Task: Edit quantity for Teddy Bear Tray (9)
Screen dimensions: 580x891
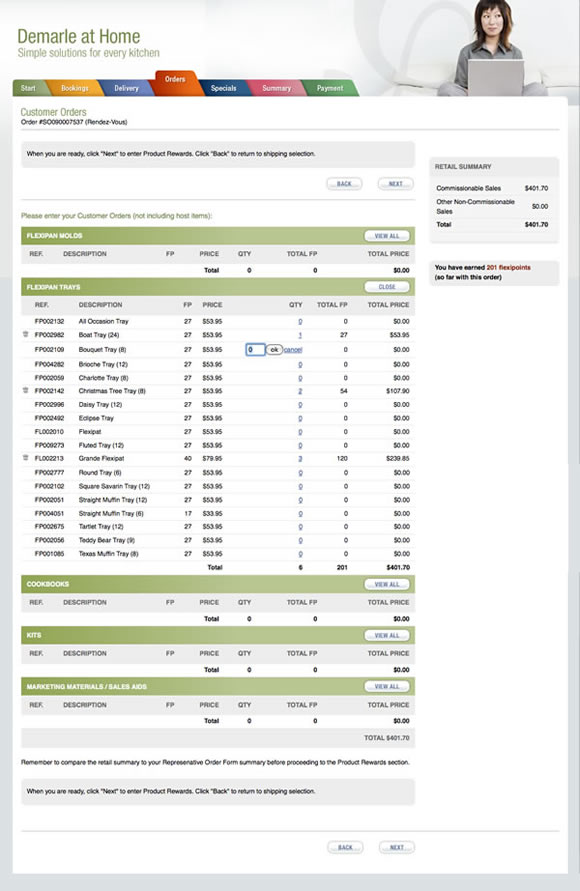Action: (300, 540)
